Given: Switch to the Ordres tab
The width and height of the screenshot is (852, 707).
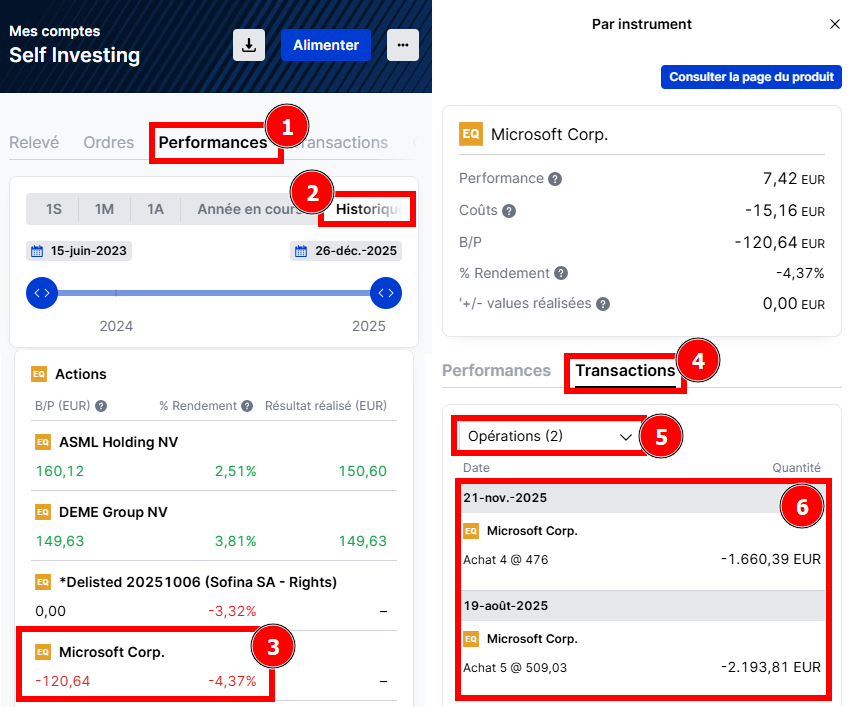Looking at the screenshot, I should (108, 142).
